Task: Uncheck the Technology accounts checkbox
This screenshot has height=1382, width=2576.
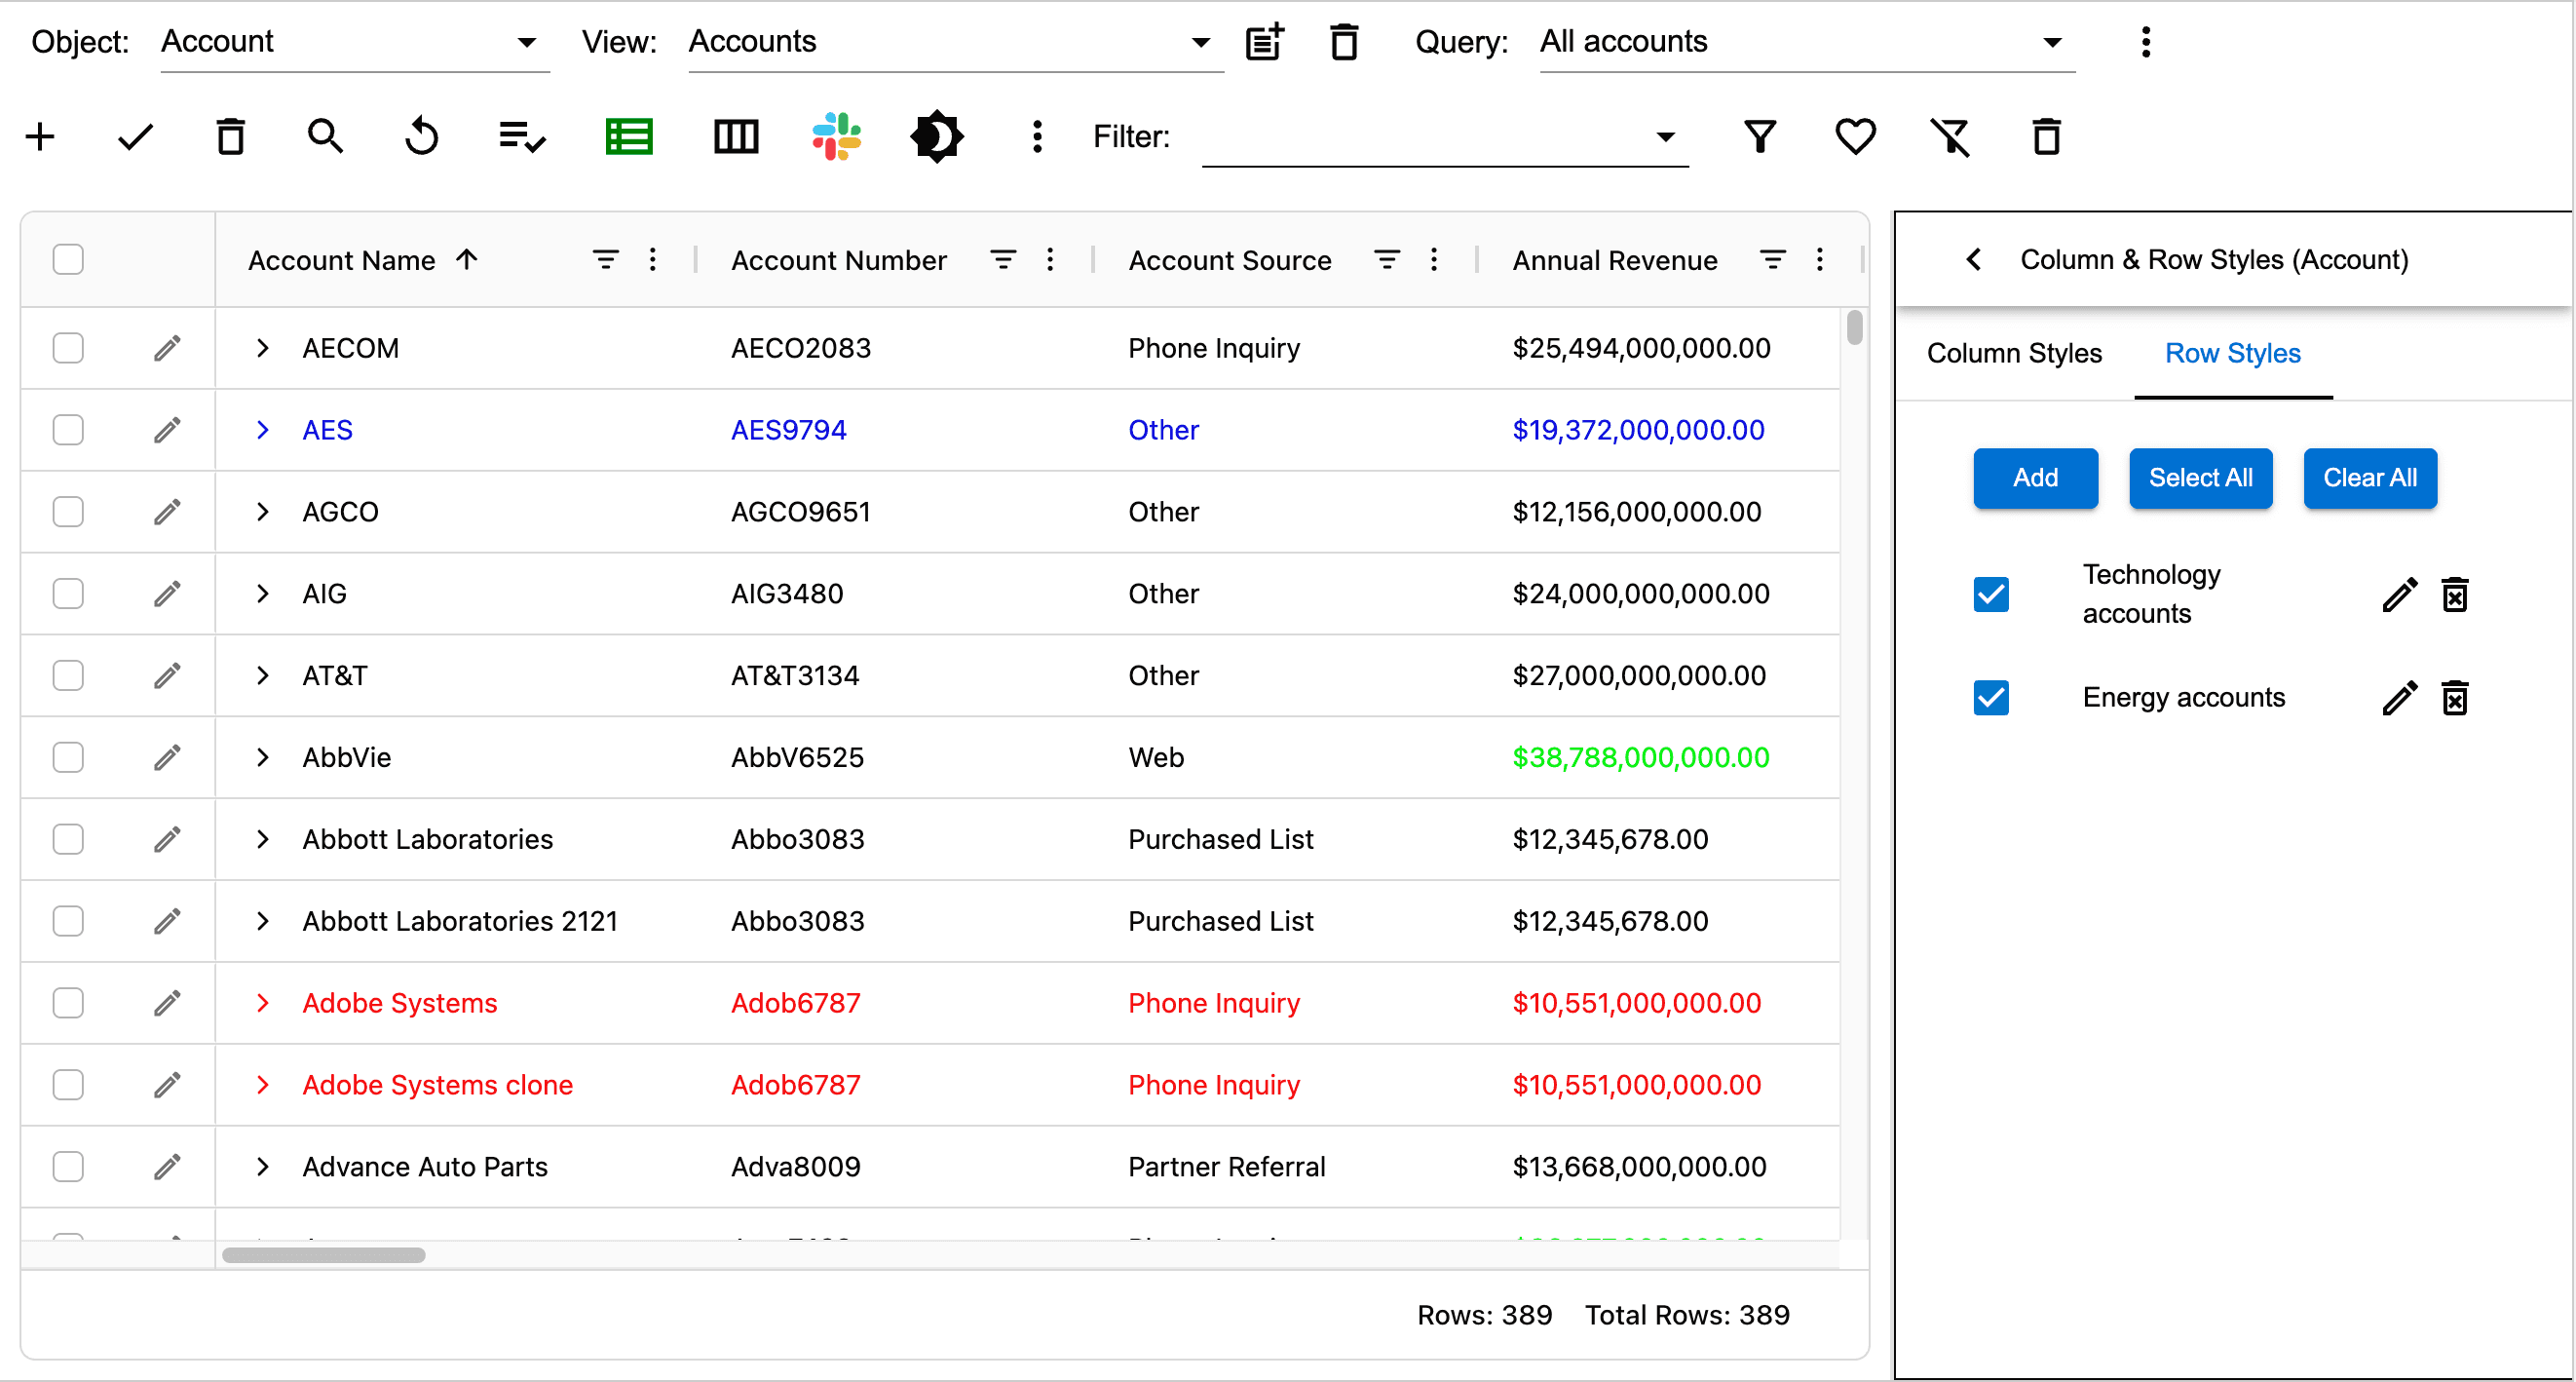Action: (x=1990, y=595)
